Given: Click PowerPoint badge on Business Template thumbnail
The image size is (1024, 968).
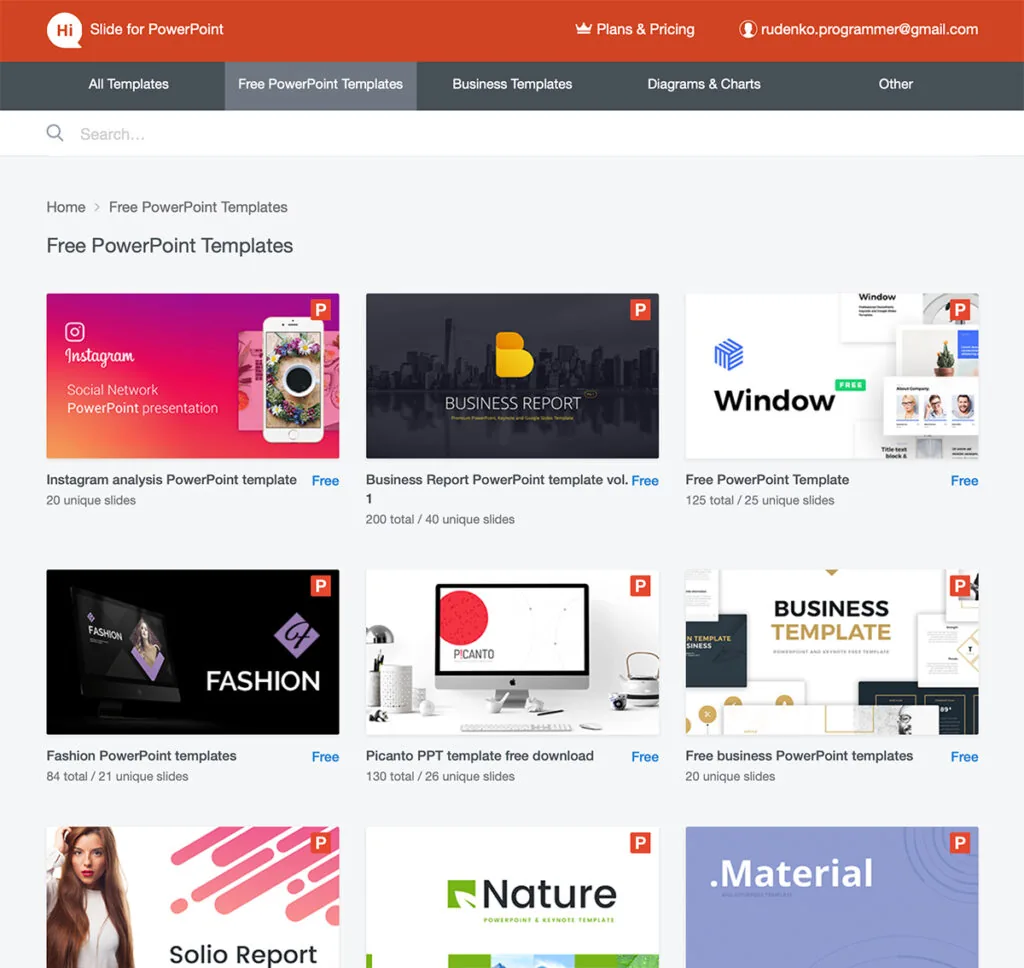Looking at the screenshot, I should click(959, 585).
